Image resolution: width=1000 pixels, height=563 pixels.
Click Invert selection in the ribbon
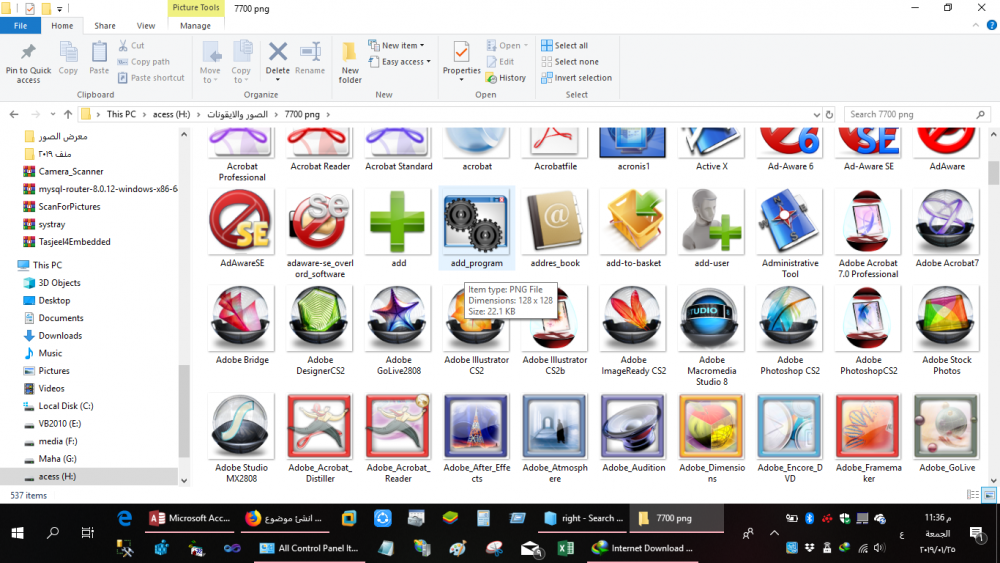point(577,78)
